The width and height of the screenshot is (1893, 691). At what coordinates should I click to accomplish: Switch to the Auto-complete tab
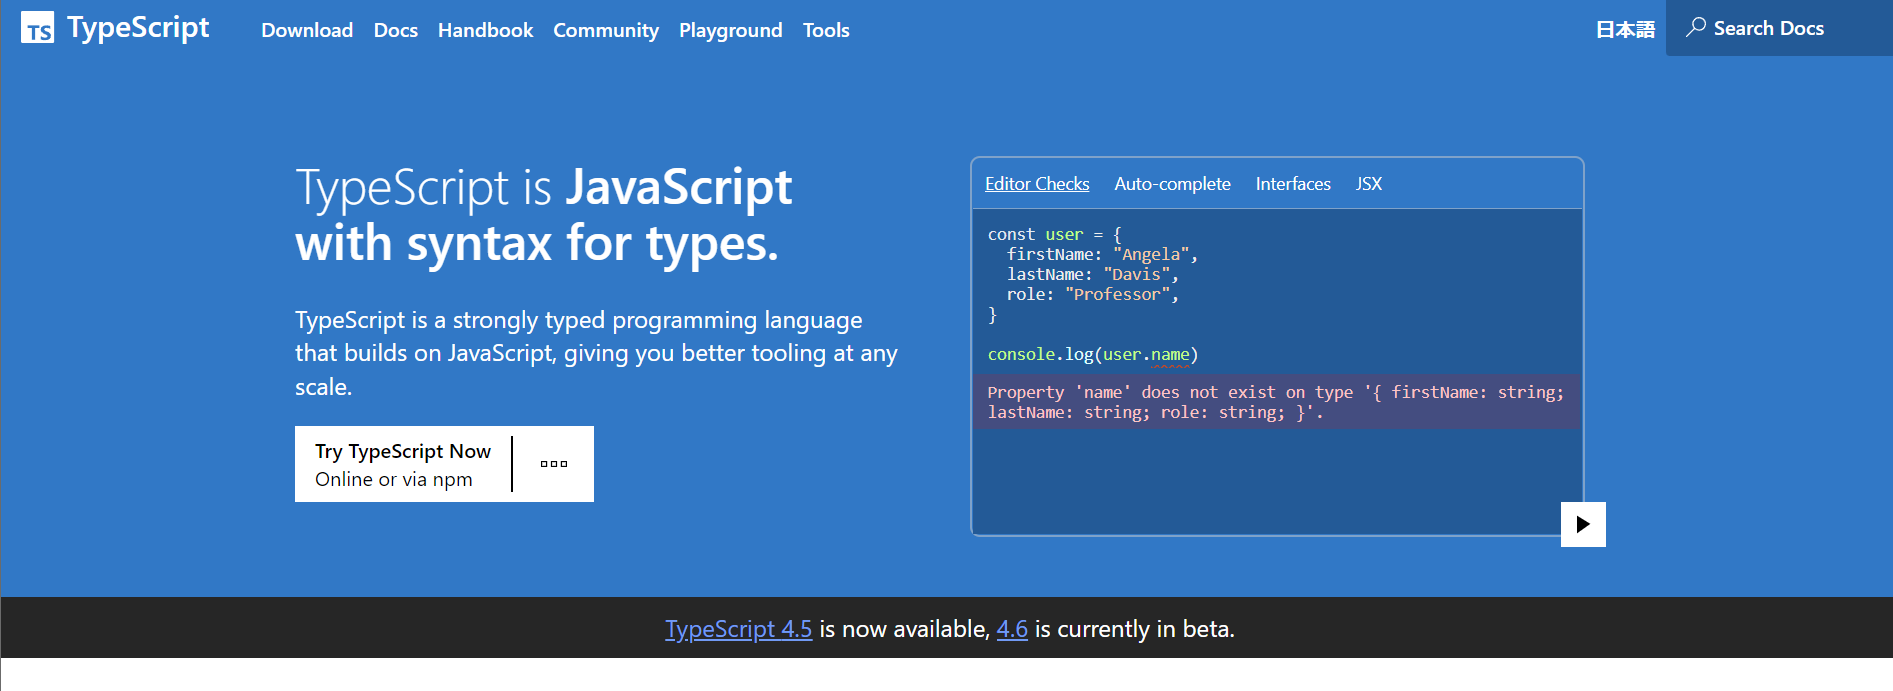point(1172,184)
